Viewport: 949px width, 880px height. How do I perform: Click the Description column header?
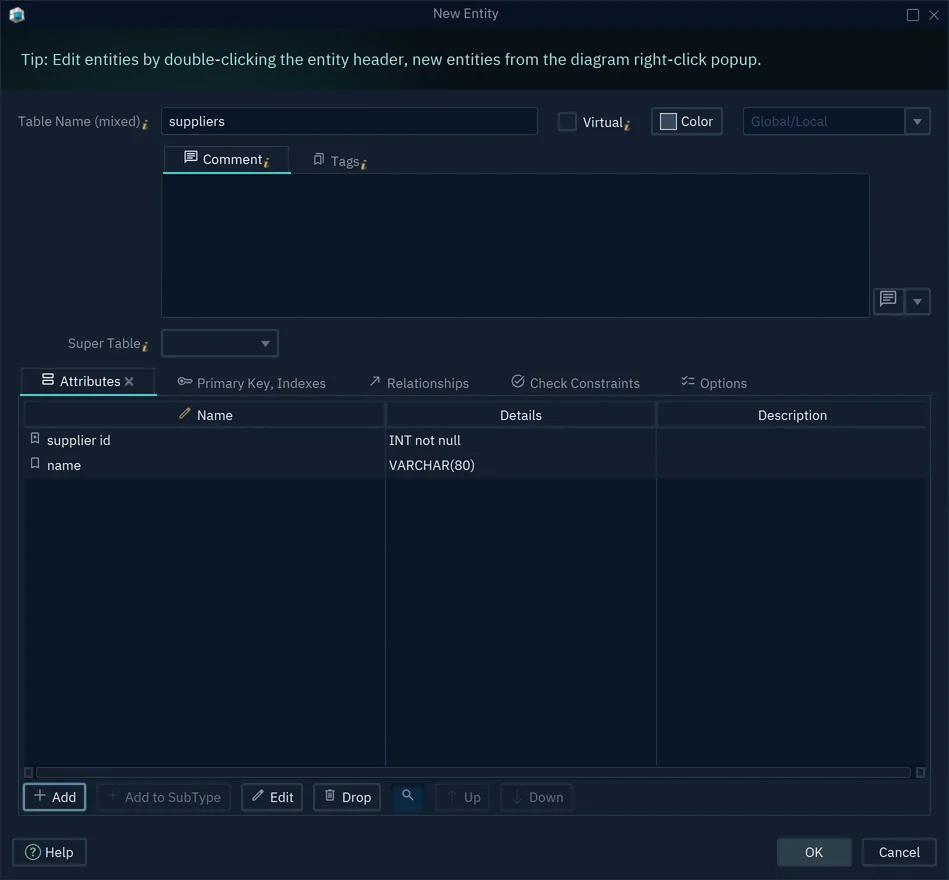[792, 415]
